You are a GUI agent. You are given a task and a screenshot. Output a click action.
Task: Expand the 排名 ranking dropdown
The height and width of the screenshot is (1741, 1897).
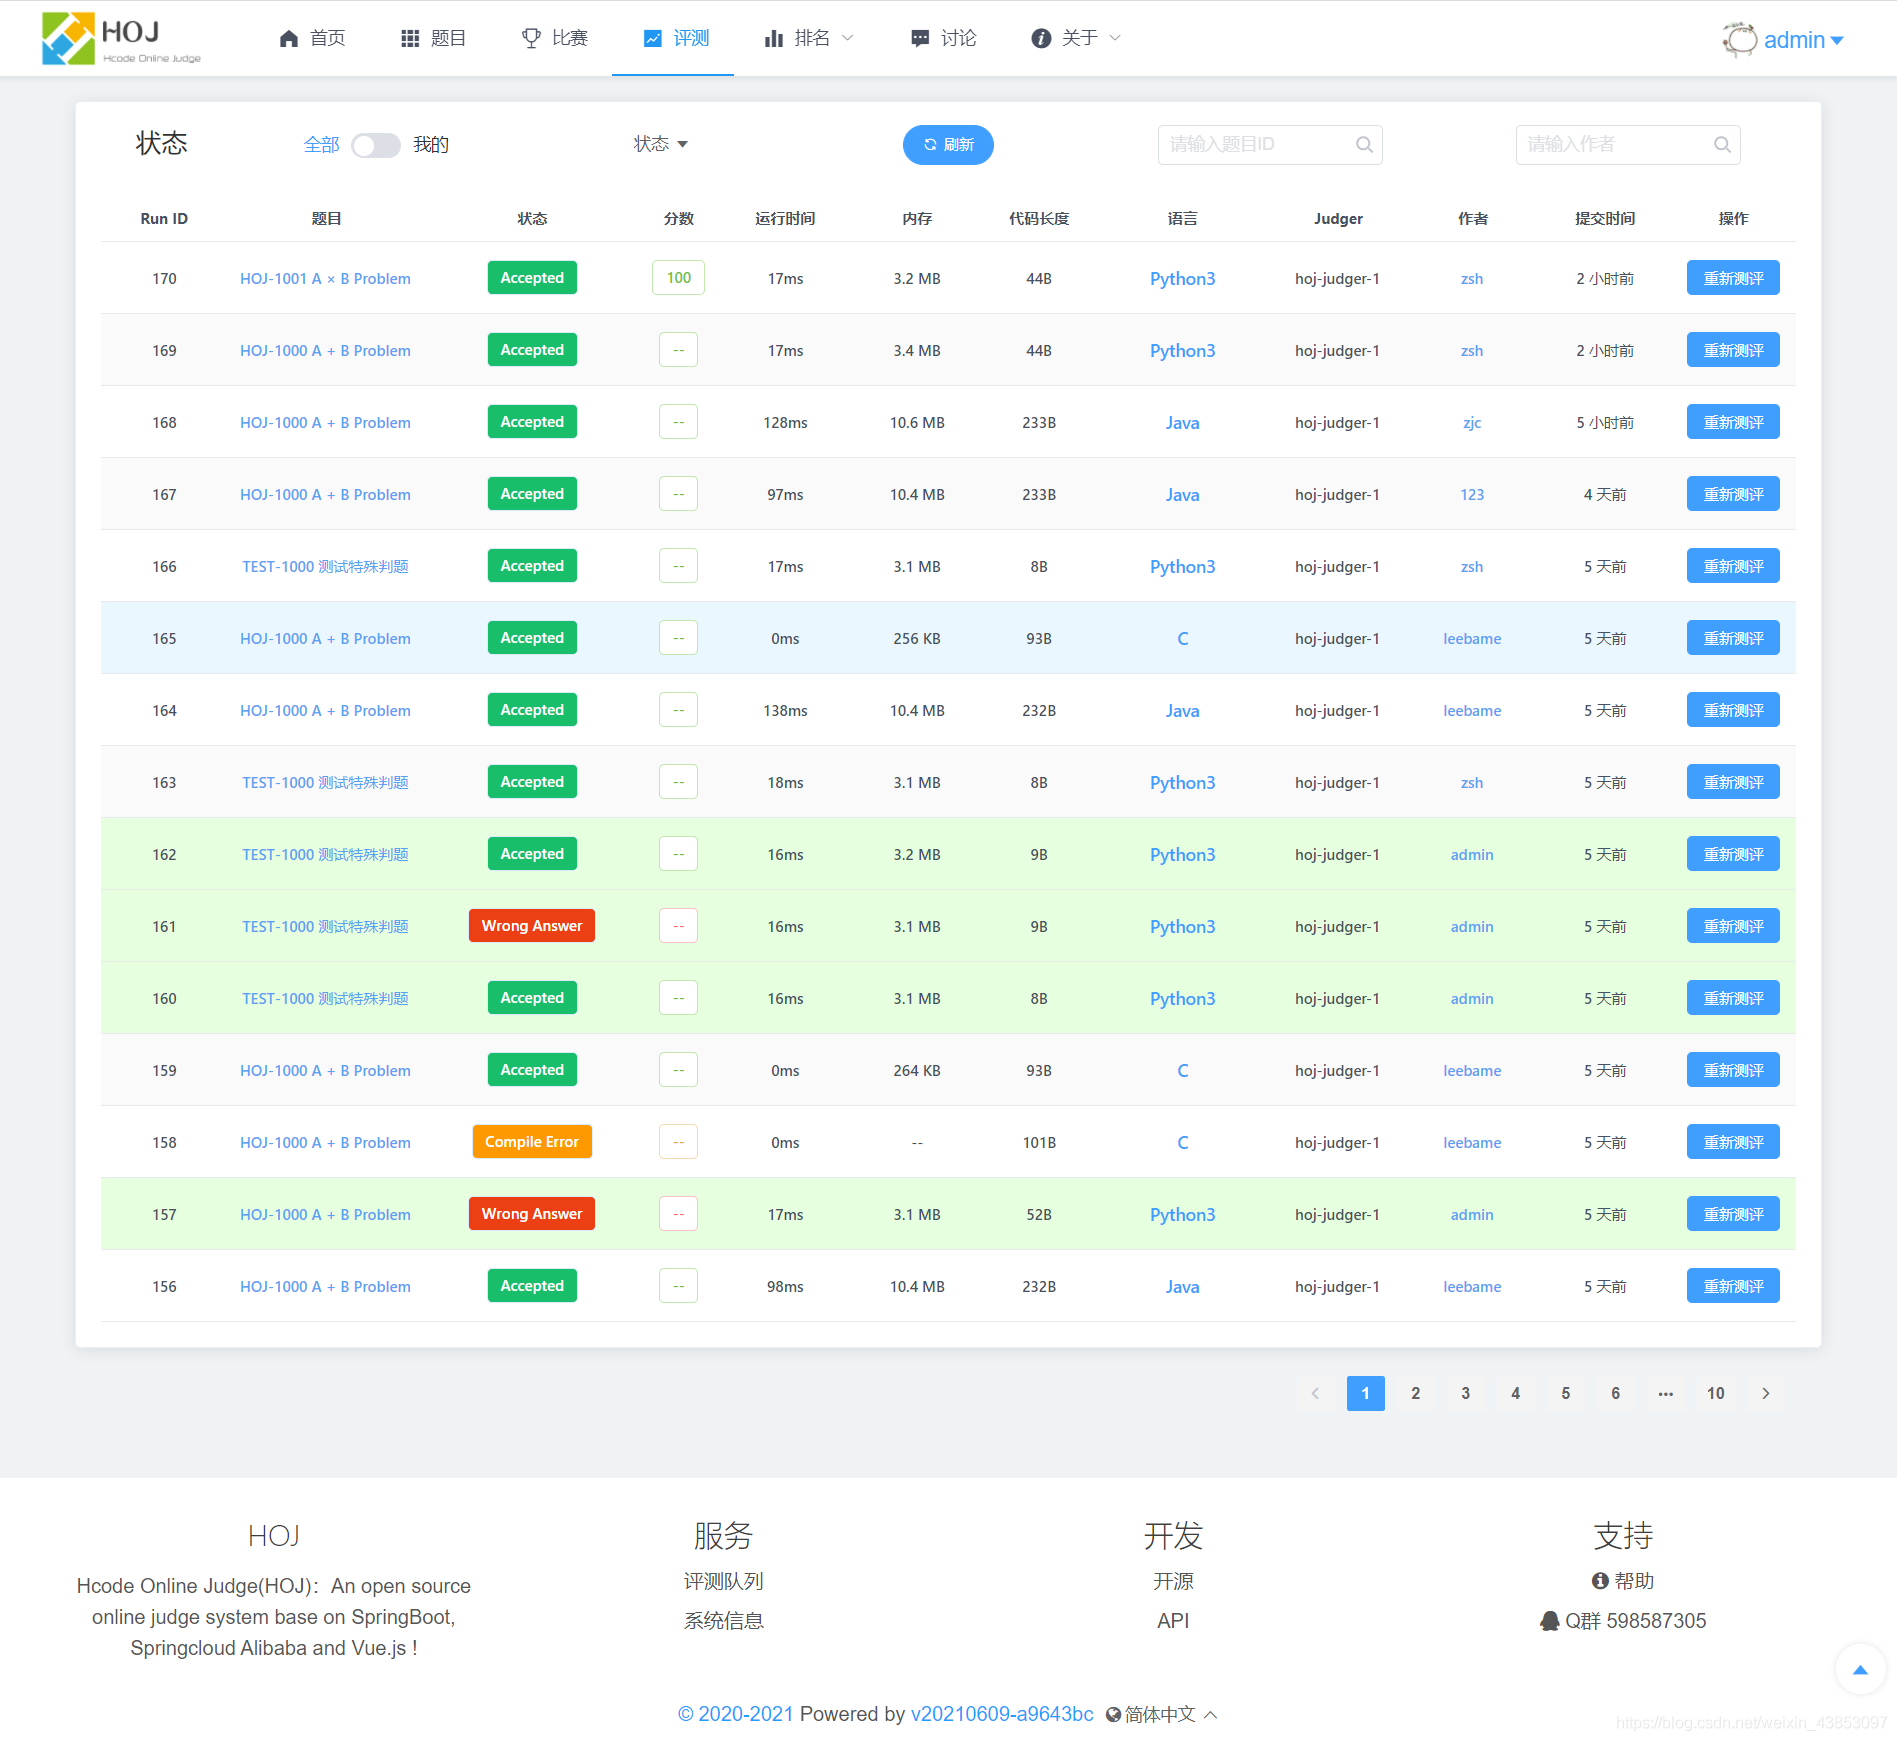point(809,38)
